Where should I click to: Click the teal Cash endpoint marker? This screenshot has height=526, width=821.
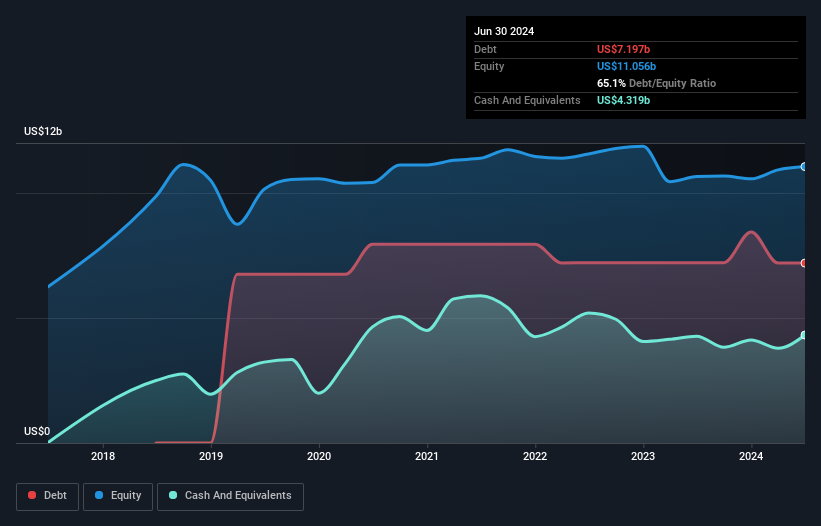804,335
